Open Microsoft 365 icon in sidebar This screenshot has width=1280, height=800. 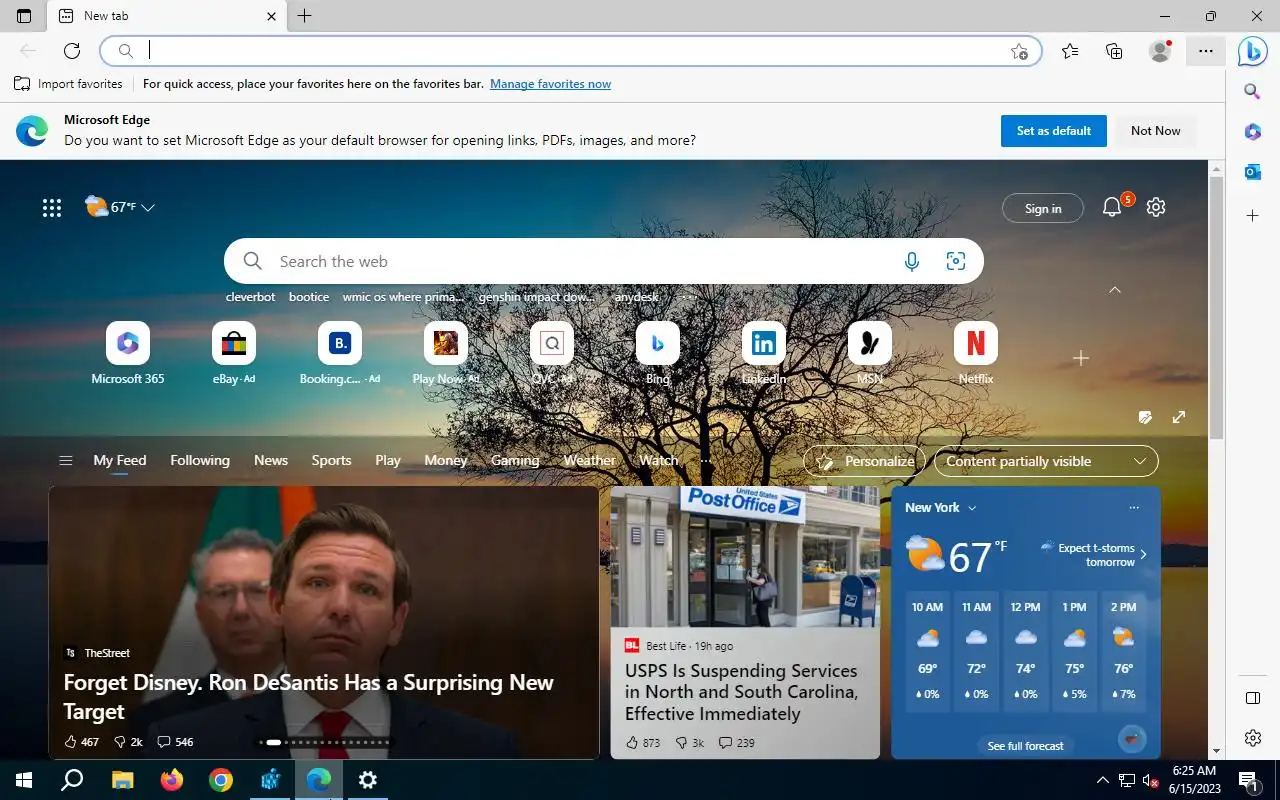click(x=1252, y=132)
